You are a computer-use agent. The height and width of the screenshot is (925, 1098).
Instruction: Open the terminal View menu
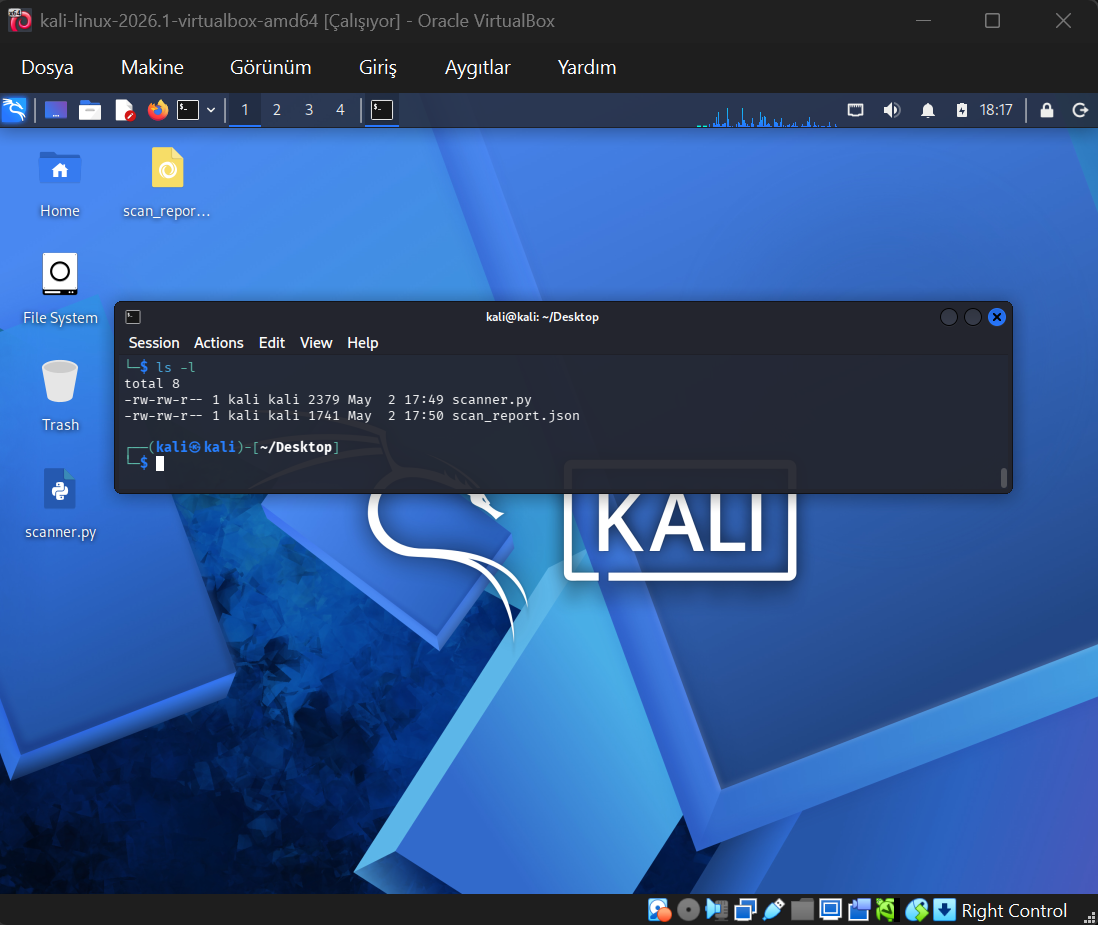[316, 342]
